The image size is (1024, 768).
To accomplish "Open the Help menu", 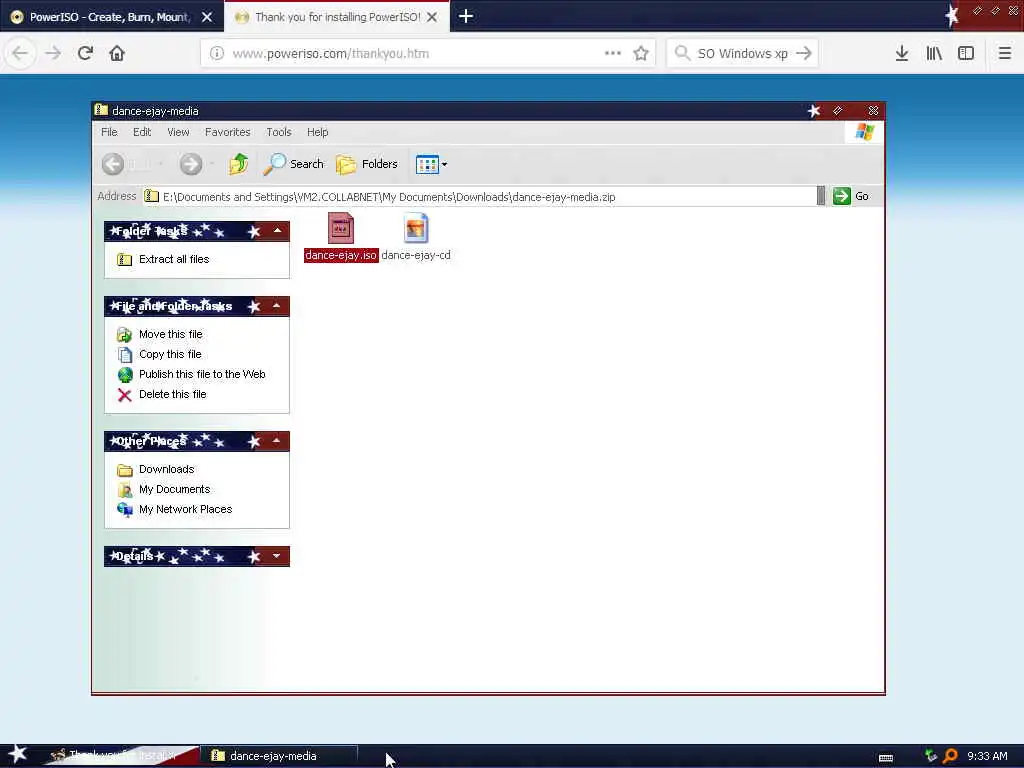I will coord(317,132).
